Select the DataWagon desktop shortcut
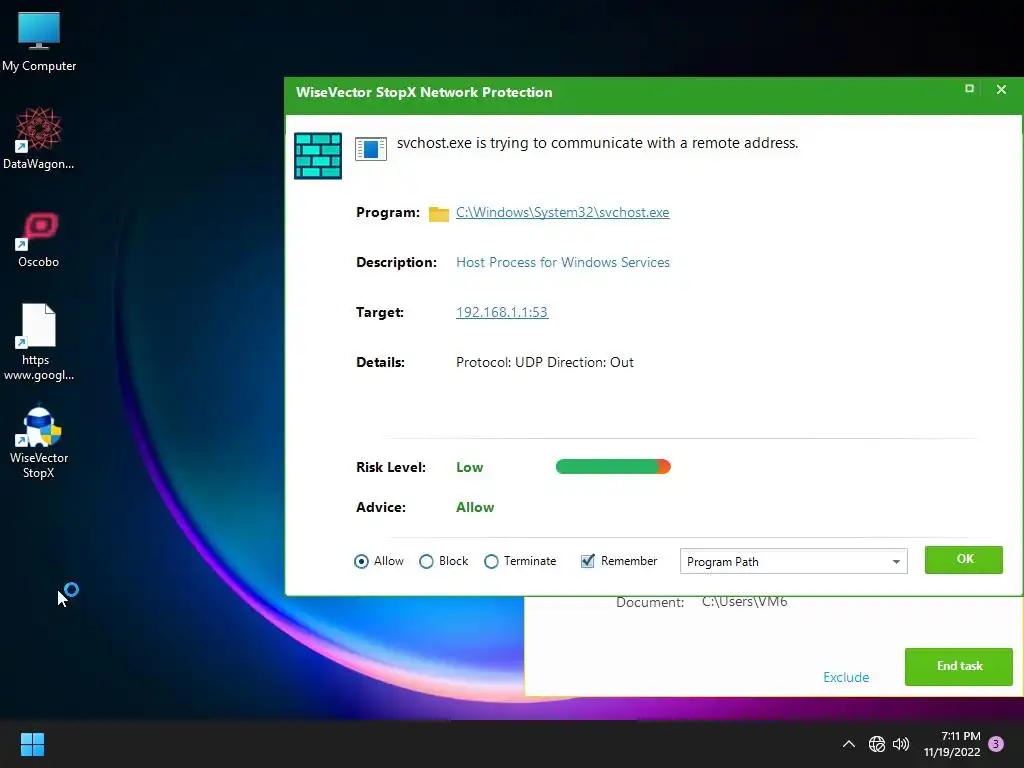This screenshot has width=1024, height=768. [39, 138]
